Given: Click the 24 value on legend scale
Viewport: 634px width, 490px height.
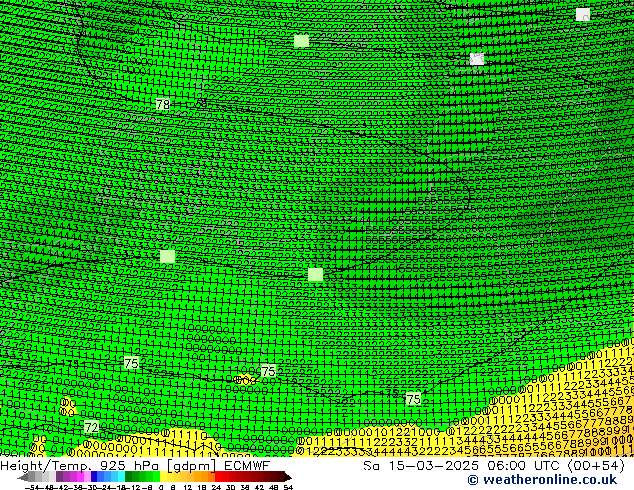Looking at the screenshot, I should pyautogui.click(x=216, y=487).
